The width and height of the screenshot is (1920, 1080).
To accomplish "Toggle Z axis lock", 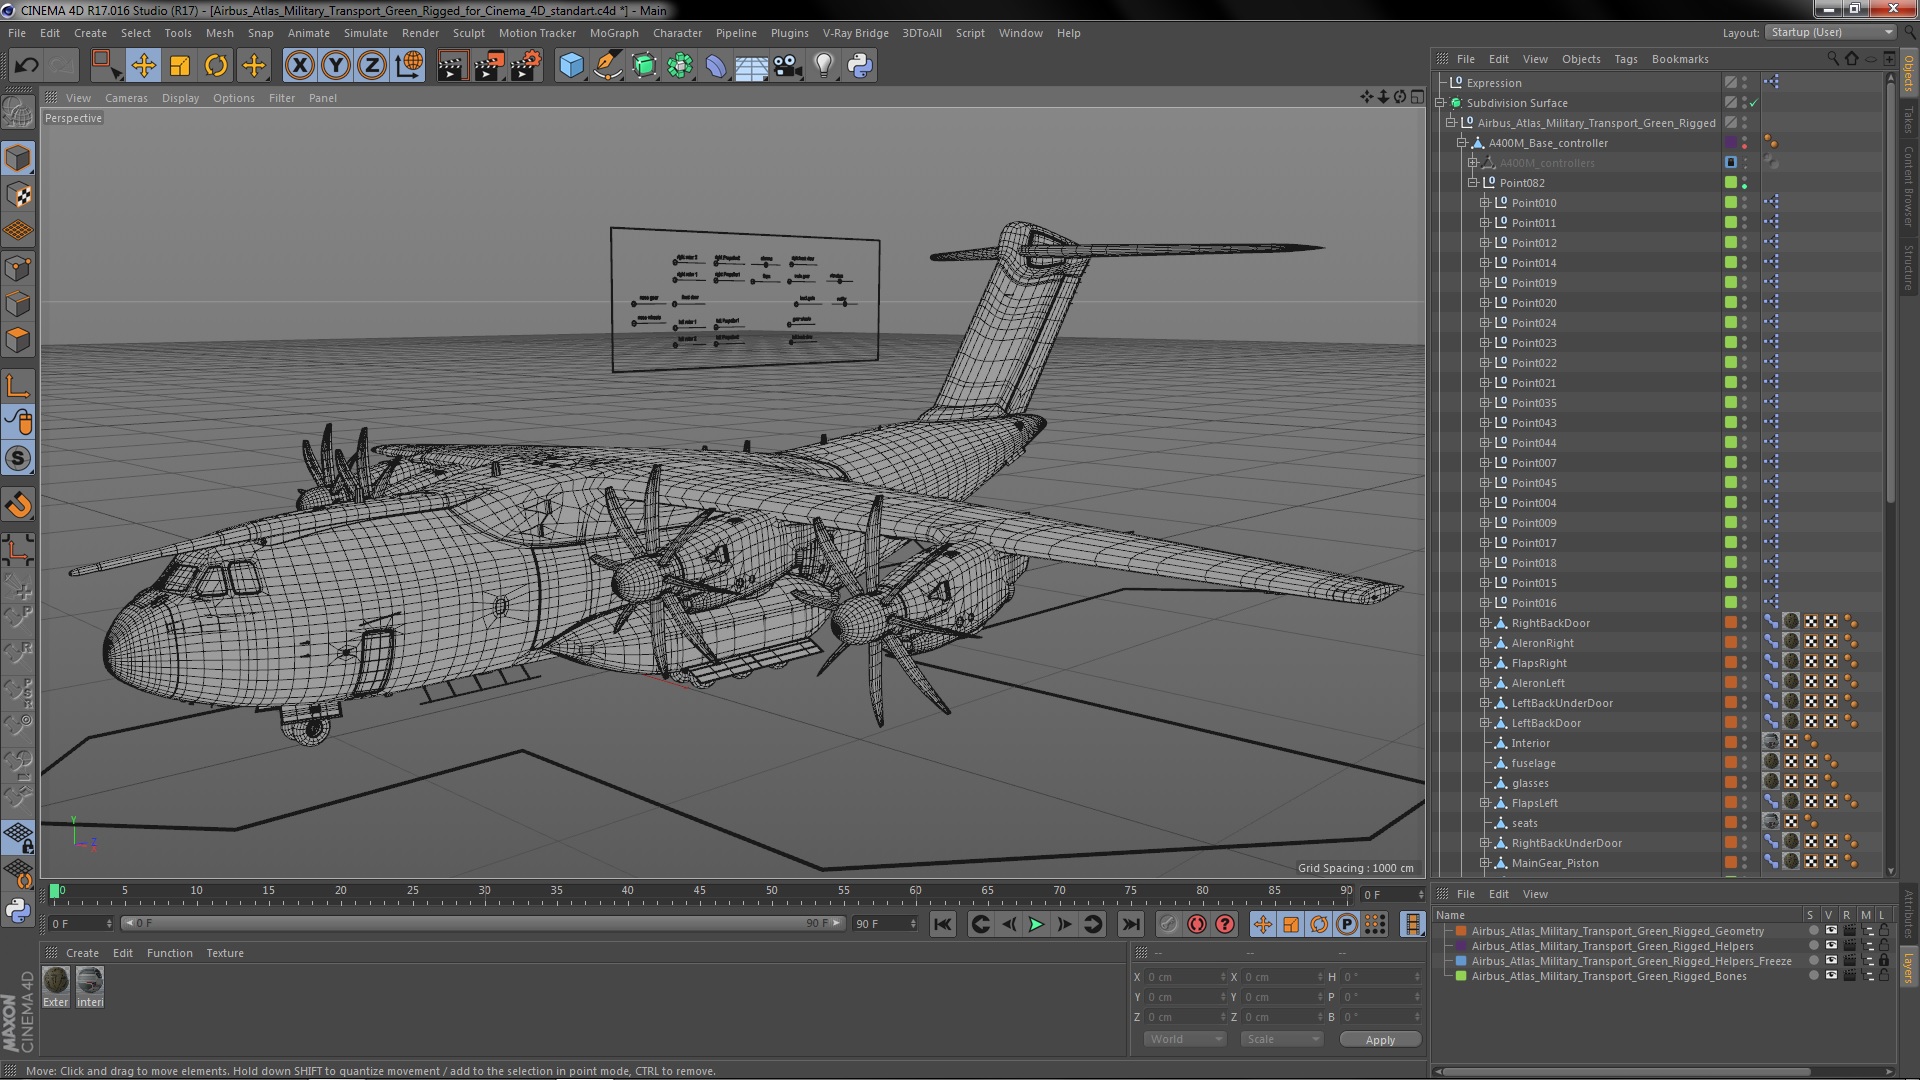I will pyautogui.click(x=372, y=66).
